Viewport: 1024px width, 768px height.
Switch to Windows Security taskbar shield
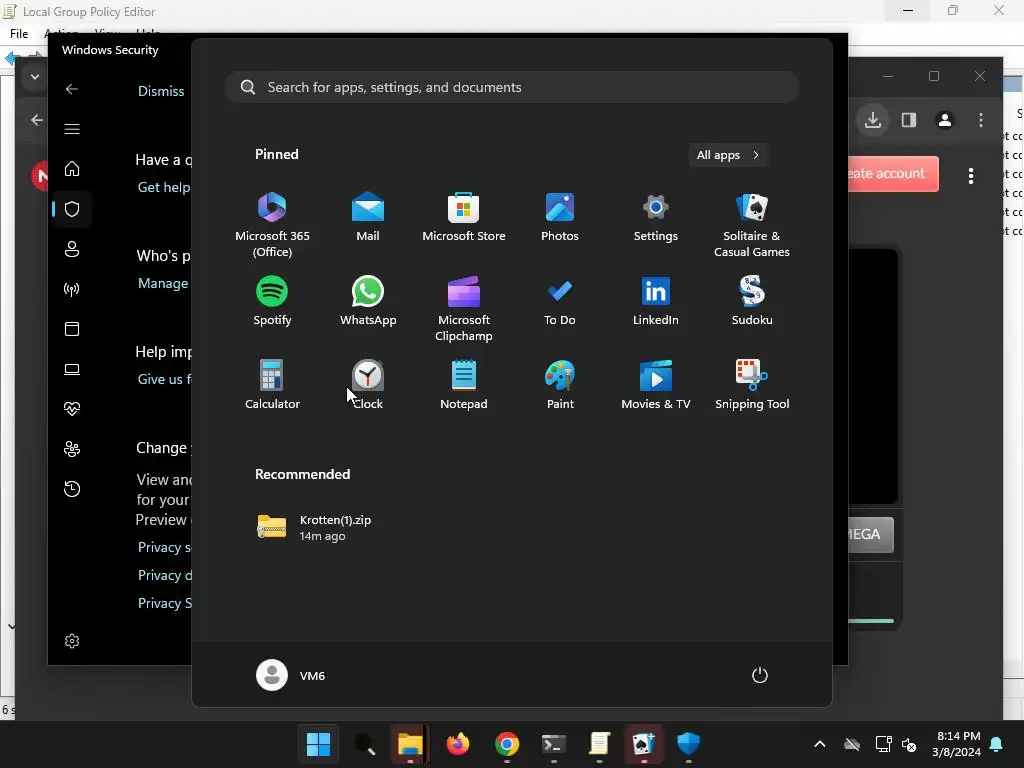tap(688, 743)
